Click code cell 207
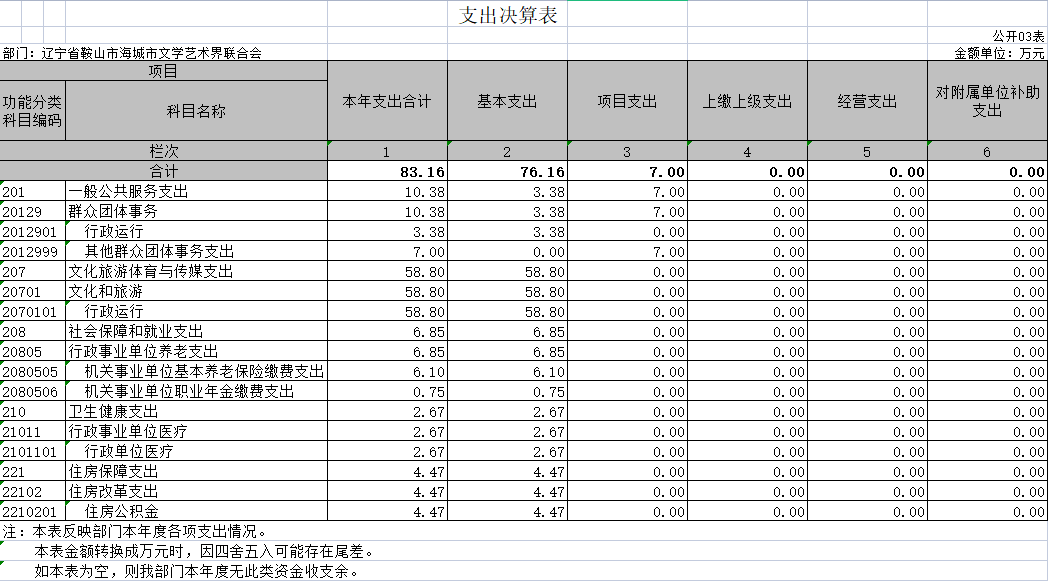The width and height of the screenshot is (1048, 581). point(32,272)
